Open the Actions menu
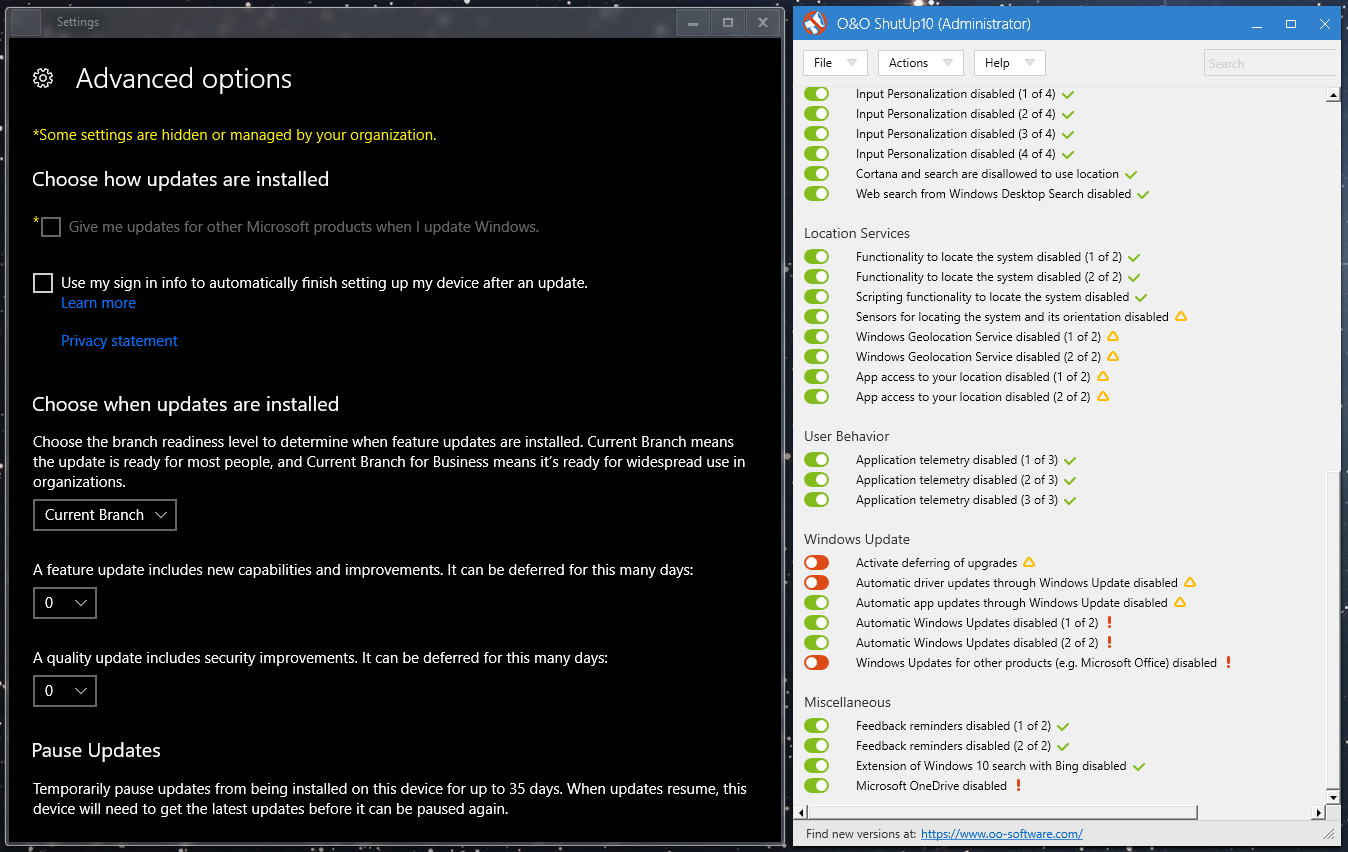Image resolution: width=1348 pixels, height=852 pixels. pyautogui.click(x=920, y=63)
